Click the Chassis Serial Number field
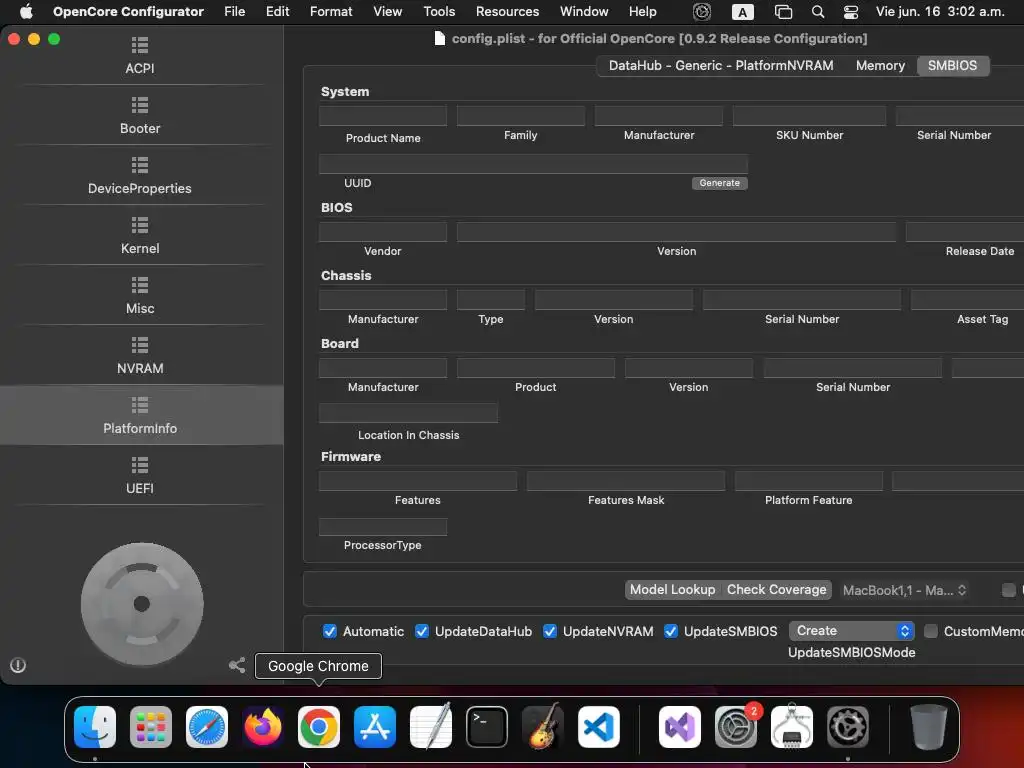This screenshot has width=1024, height=768. click(802, 300)
